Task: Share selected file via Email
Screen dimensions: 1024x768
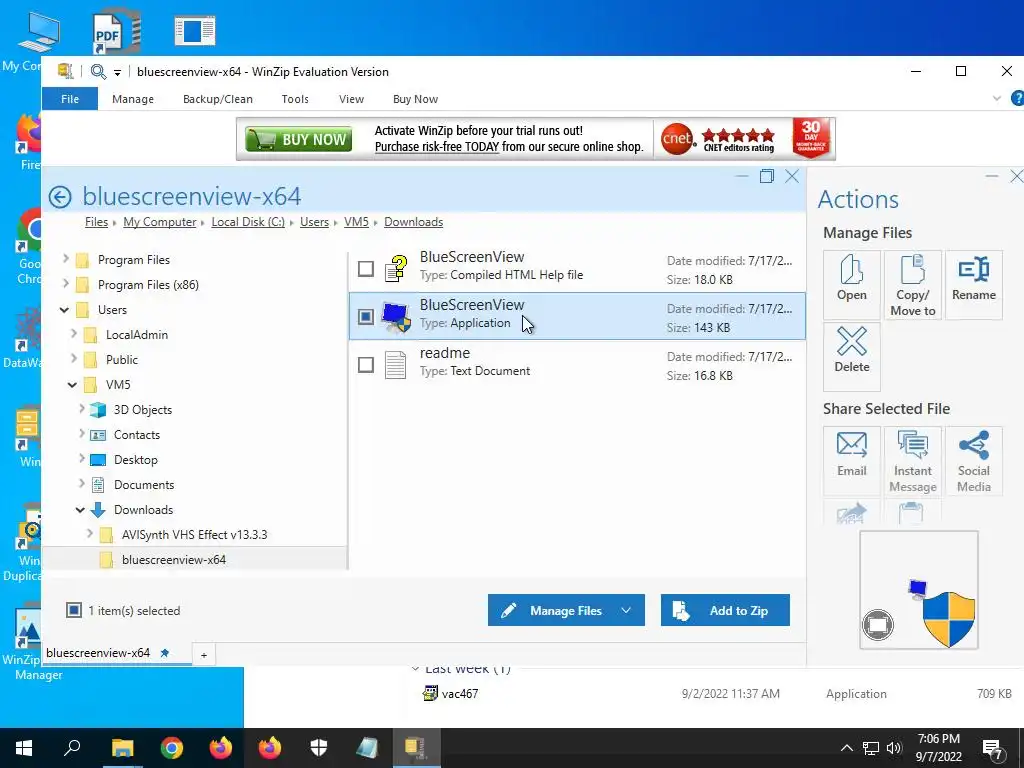Action: 852,460
